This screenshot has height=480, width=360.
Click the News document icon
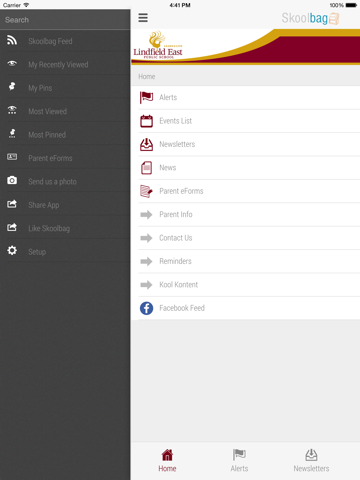click(x=146, y=168)
